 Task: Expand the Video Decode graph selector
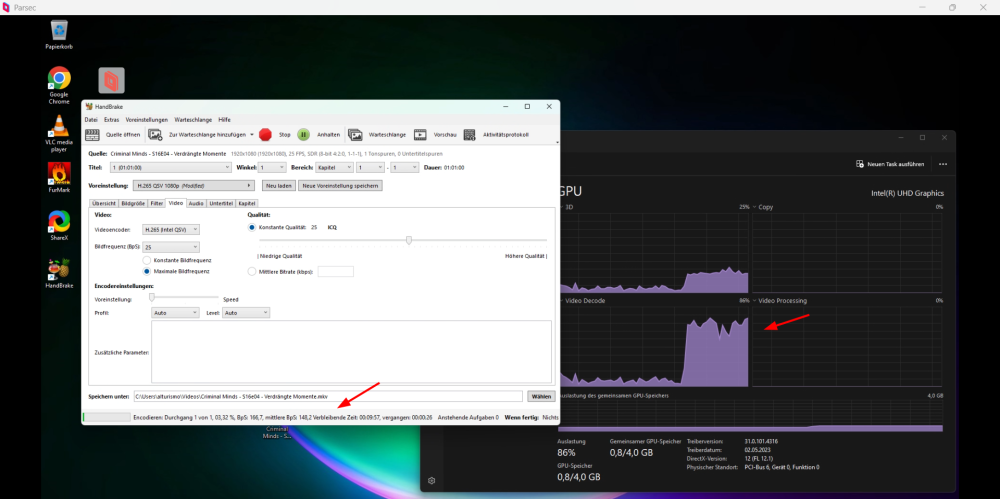click(561, 301)
